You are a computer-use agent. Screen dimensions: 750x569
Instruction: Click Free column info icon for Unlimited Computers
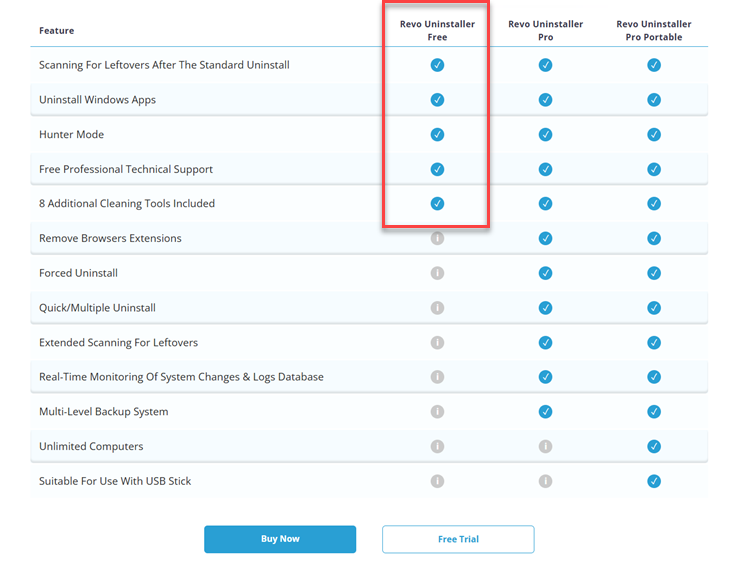pos(437,446)
